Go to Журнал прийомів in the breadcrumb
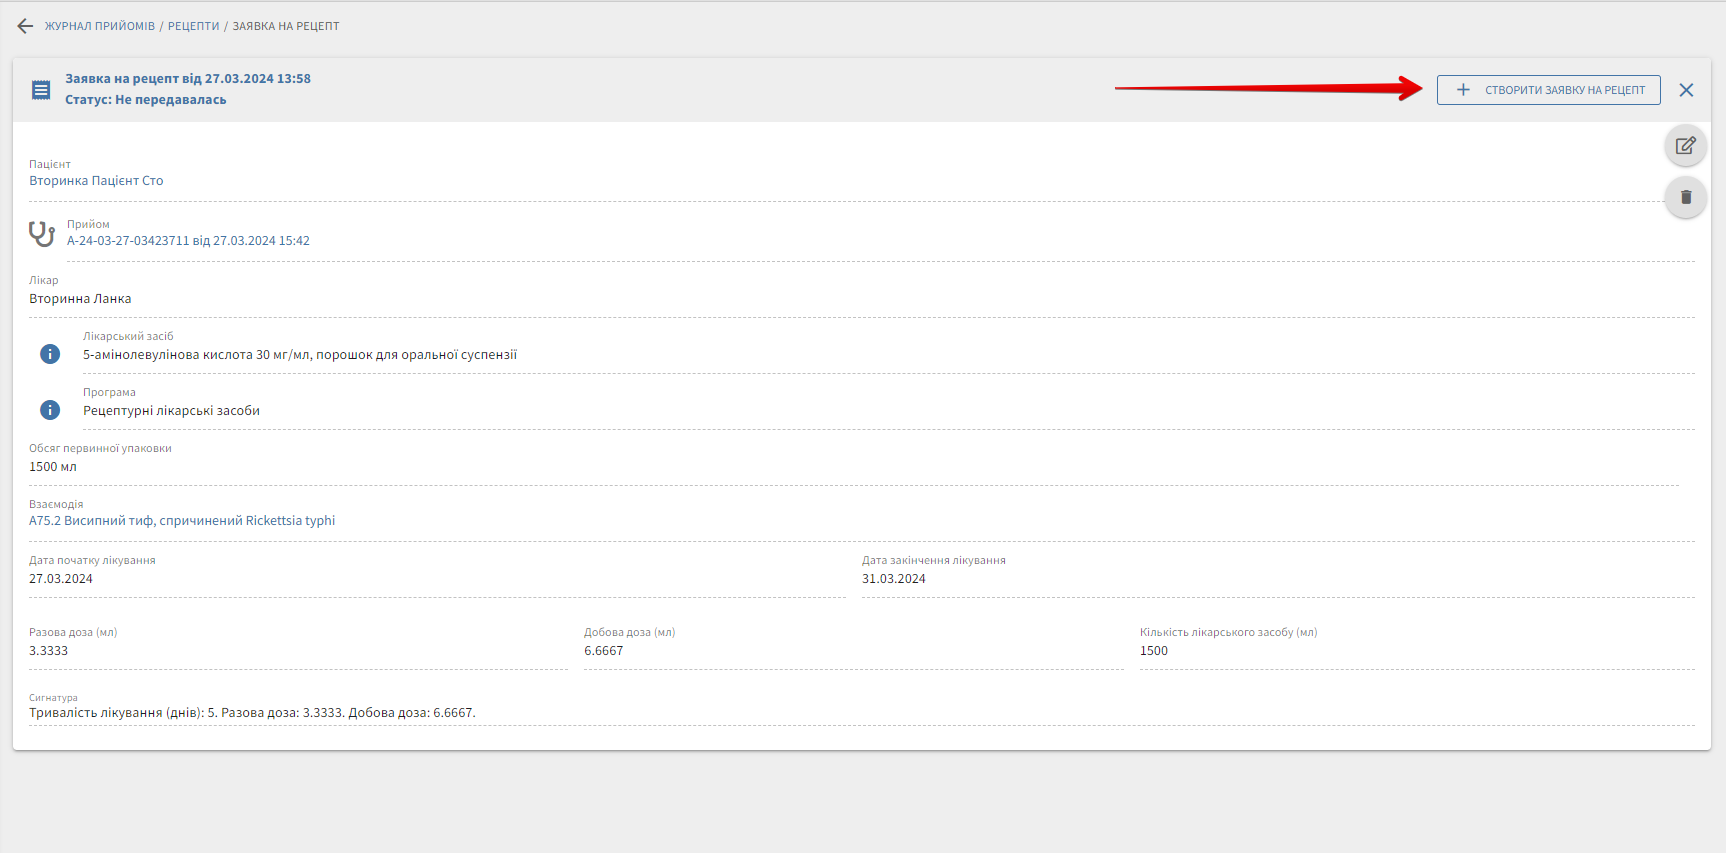 click(100, 26)
